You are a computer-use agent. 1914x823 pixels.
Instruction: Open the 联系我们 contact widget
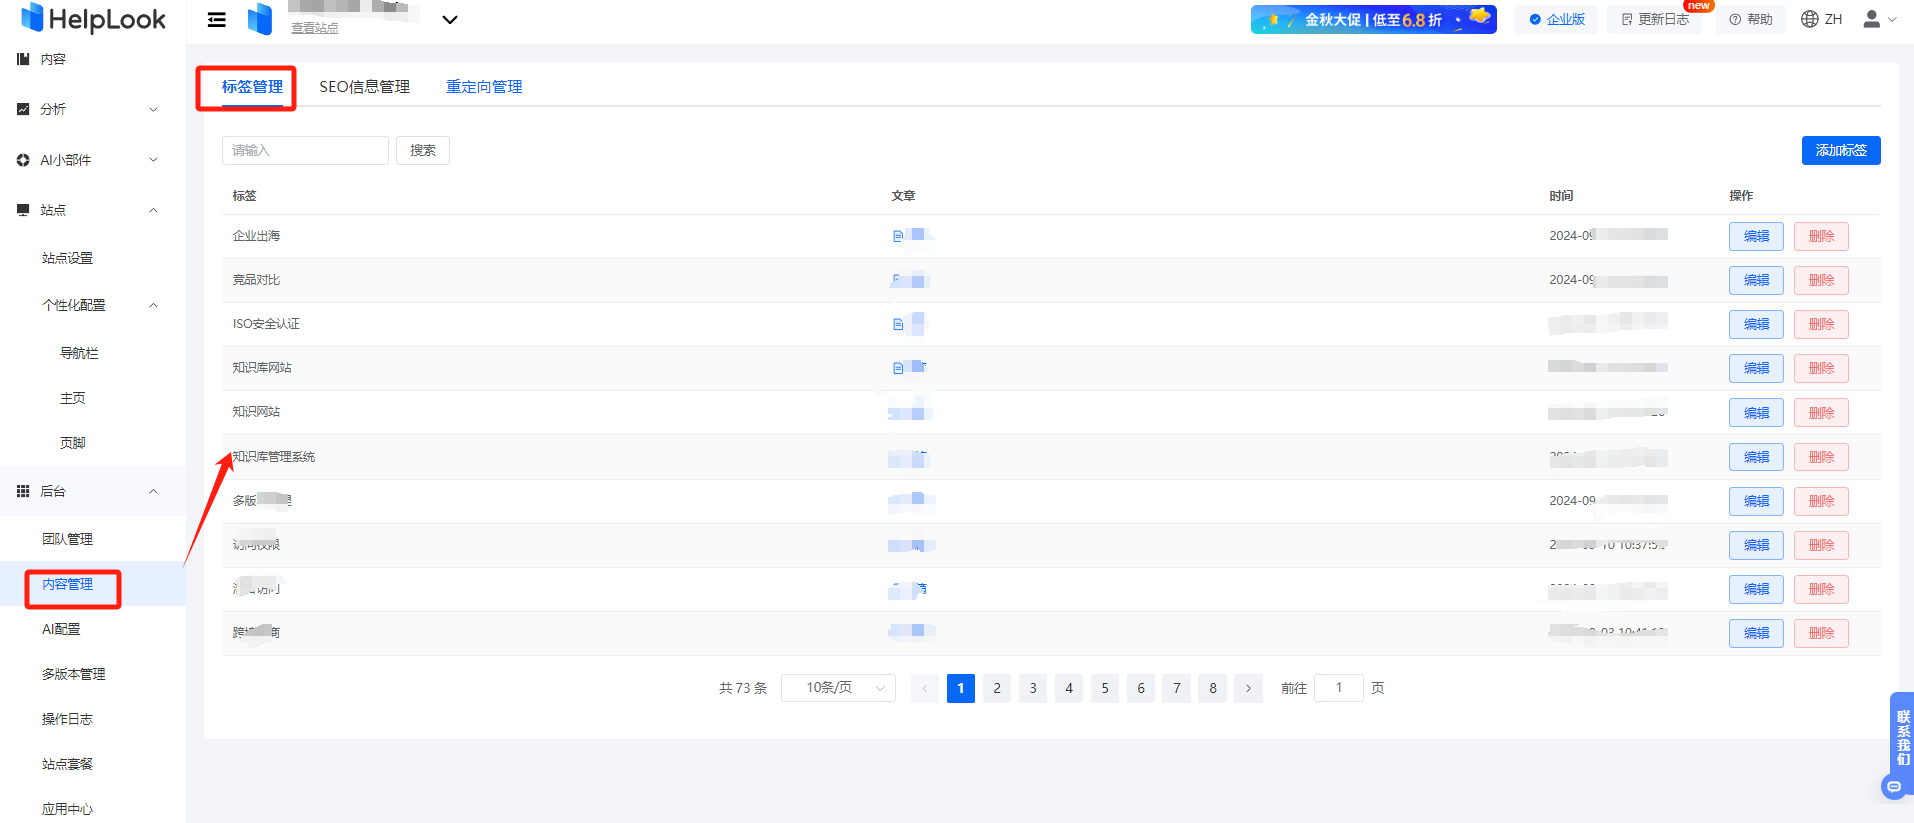click(x=1902, y=738)
